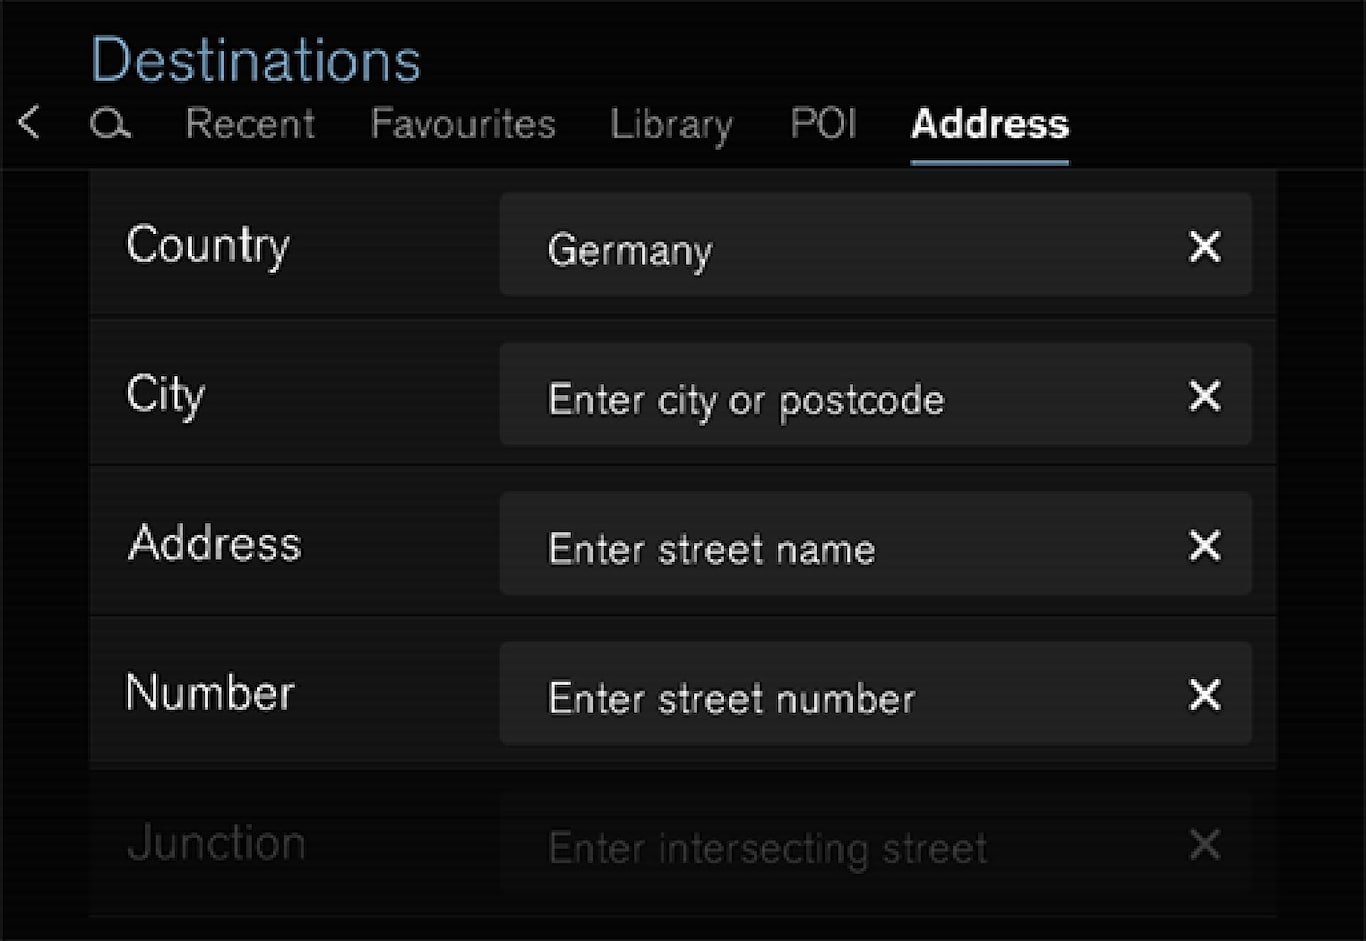This screenshot has height=941, width=1366.
Task: Clear the street number field
Action: click(1205, 695)
